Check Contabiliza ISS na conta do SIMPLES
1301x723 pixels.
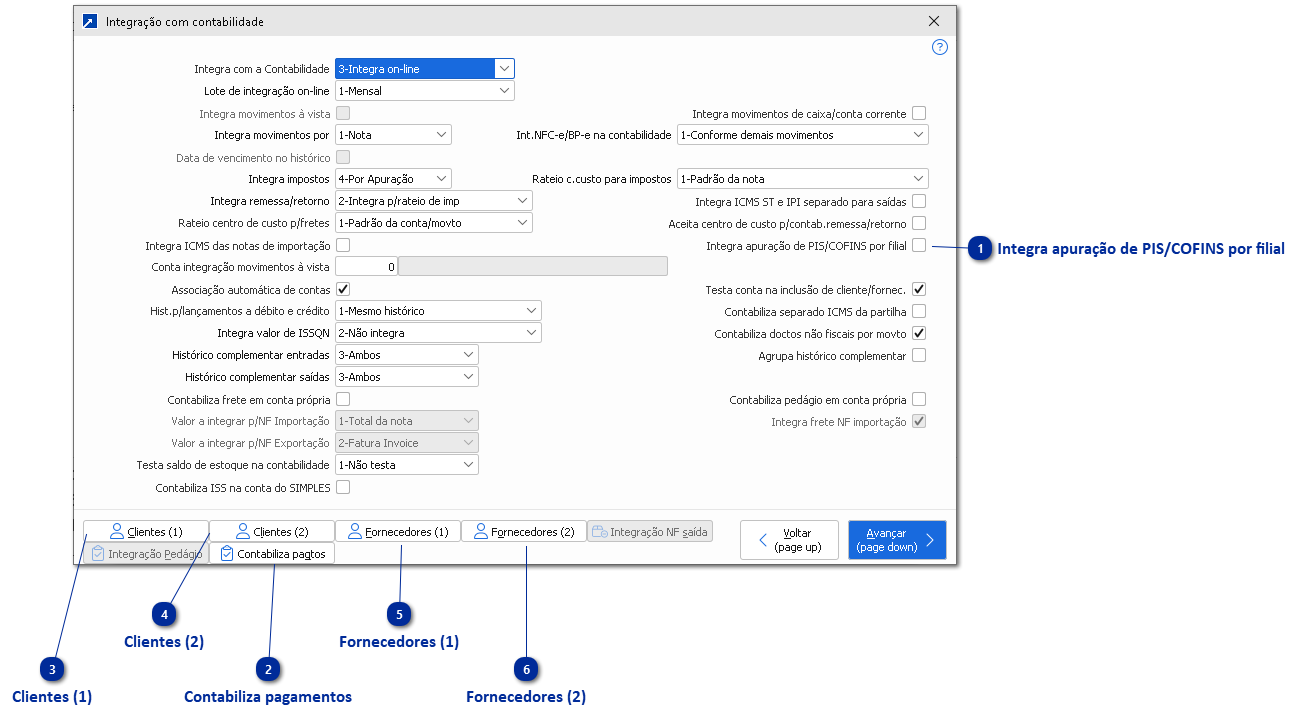point(343,488)
